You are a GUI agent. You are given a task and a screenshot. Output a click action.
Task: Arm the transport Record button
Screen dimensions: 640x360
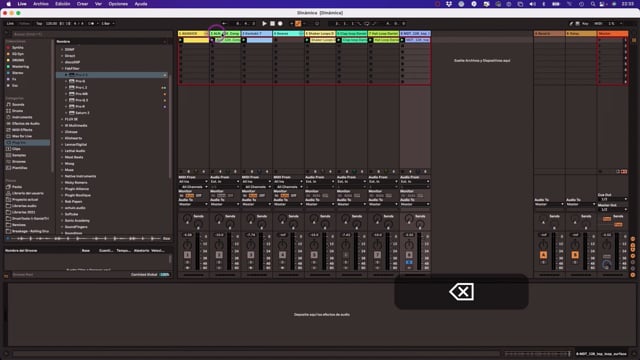pyautogui.click(x=280, y=24)
